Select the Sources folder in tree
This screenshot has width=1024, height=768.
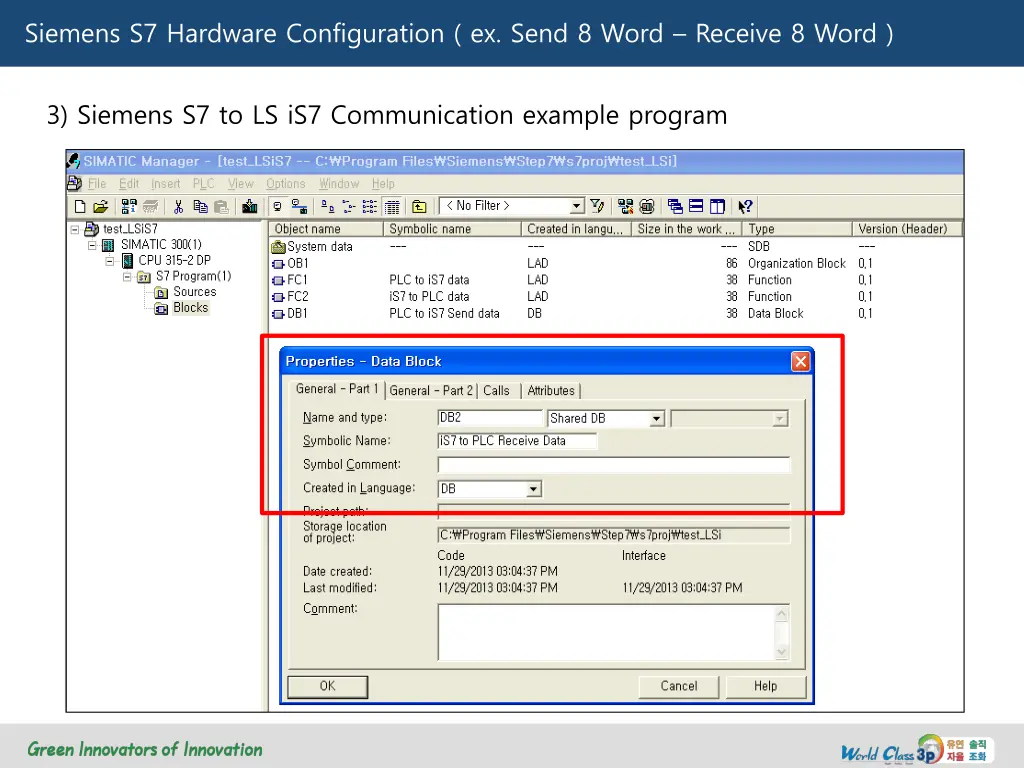click(195, 292)
